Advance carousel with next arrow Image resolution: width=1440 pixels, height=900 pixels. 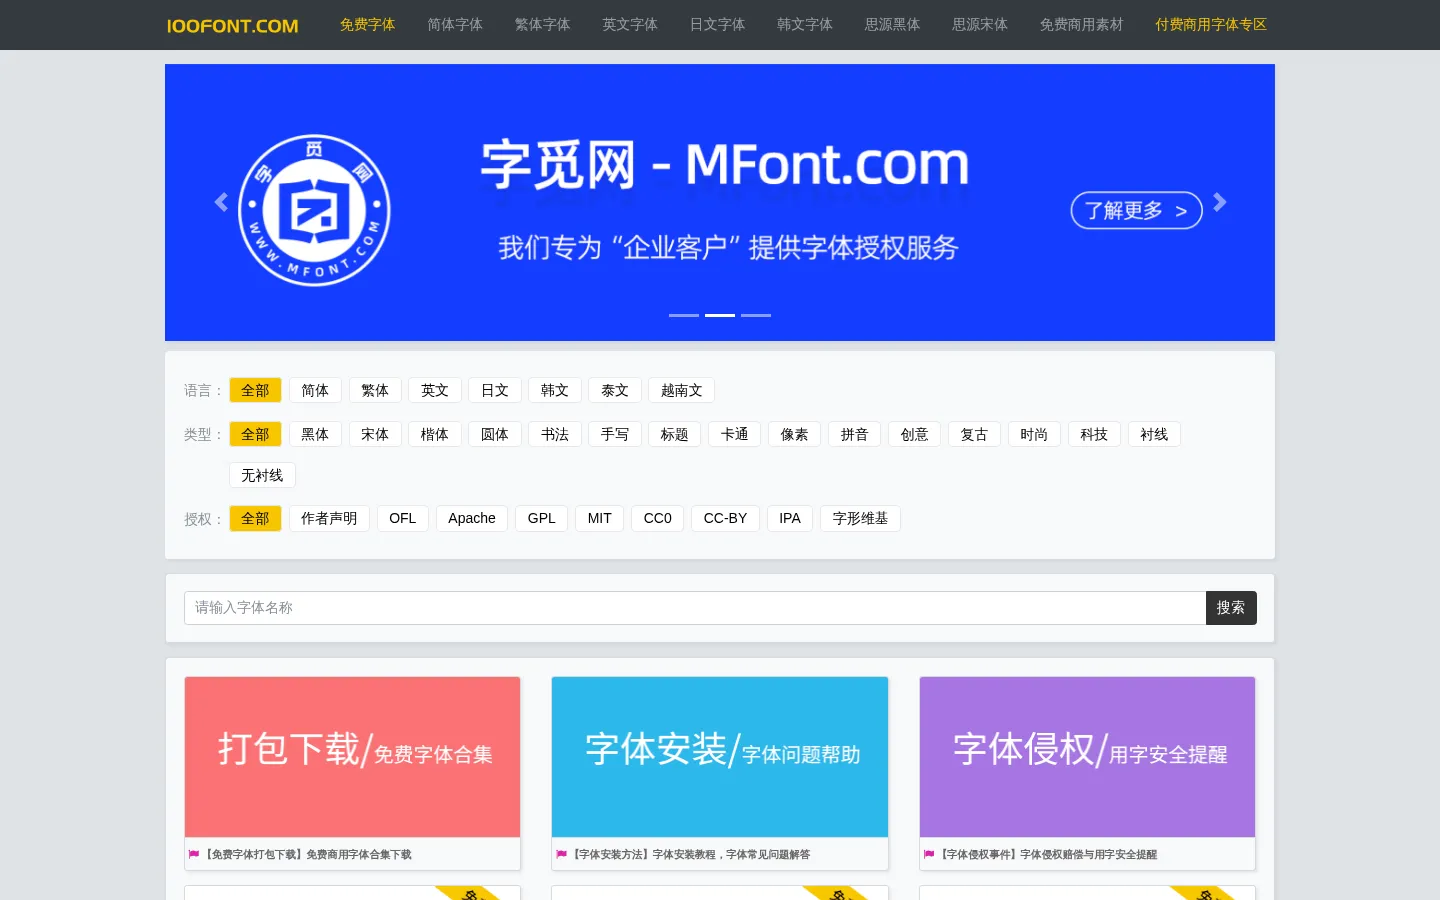[x=1219, y=202]
